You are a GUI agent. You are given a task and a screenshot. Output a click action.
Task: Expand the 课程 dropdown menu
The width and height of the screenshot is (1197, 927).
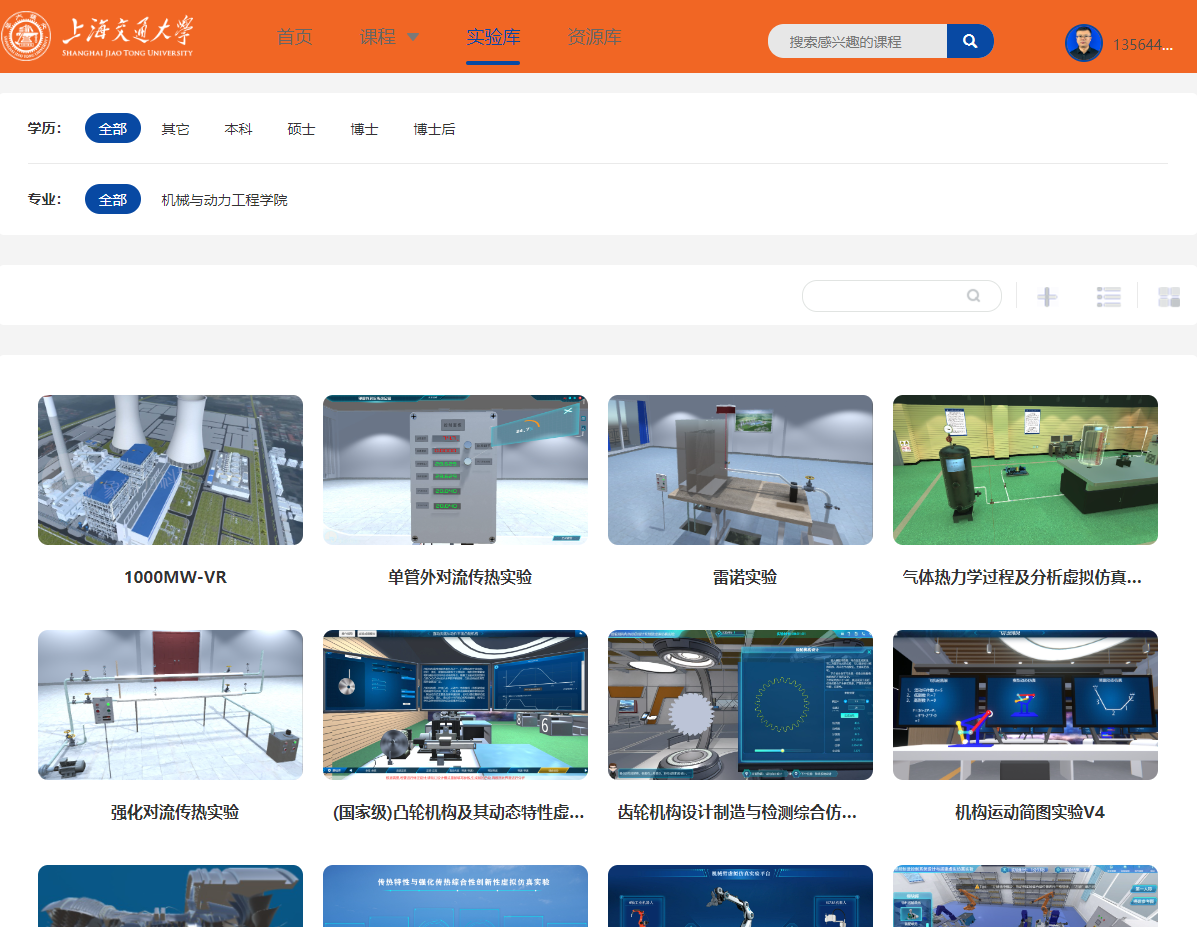click(x=388, y=37)
